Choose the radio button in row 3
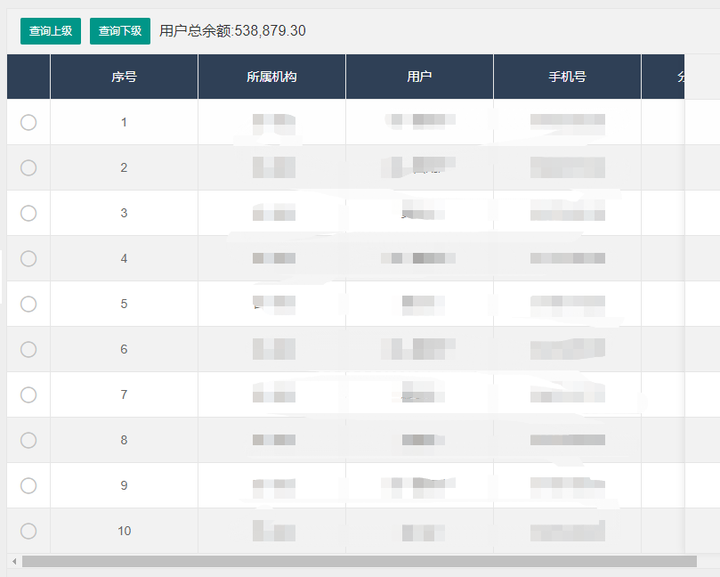The height and width of the screenshot is (577, 720). (x=28, y=213)
